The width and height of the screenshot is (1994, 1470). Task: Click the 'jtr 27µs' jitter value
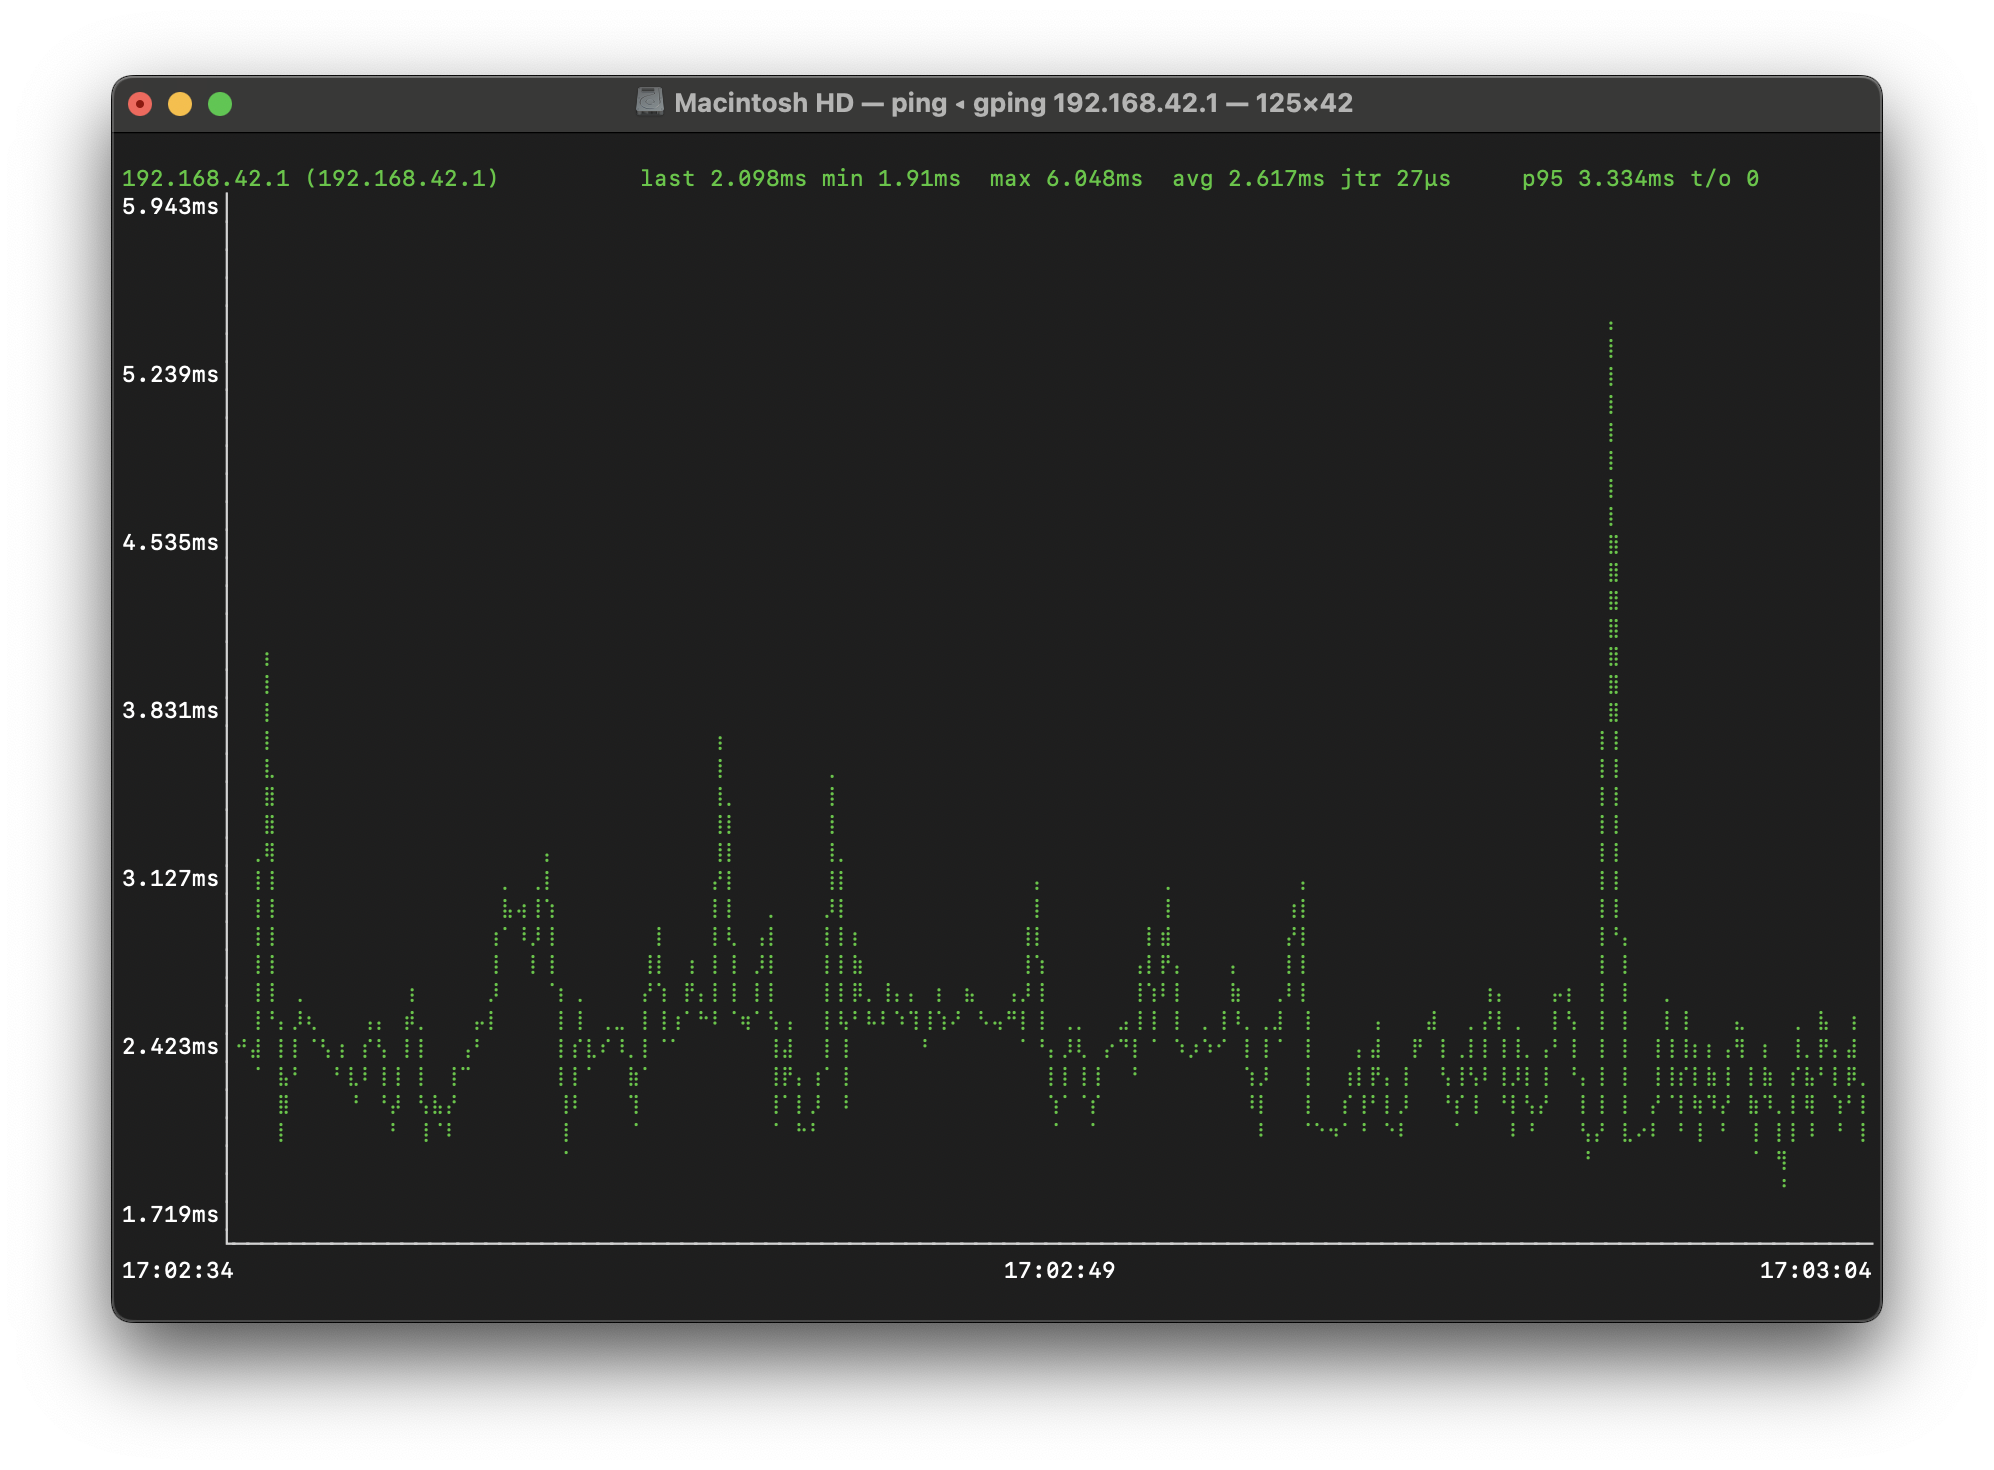coord(1395,178)
